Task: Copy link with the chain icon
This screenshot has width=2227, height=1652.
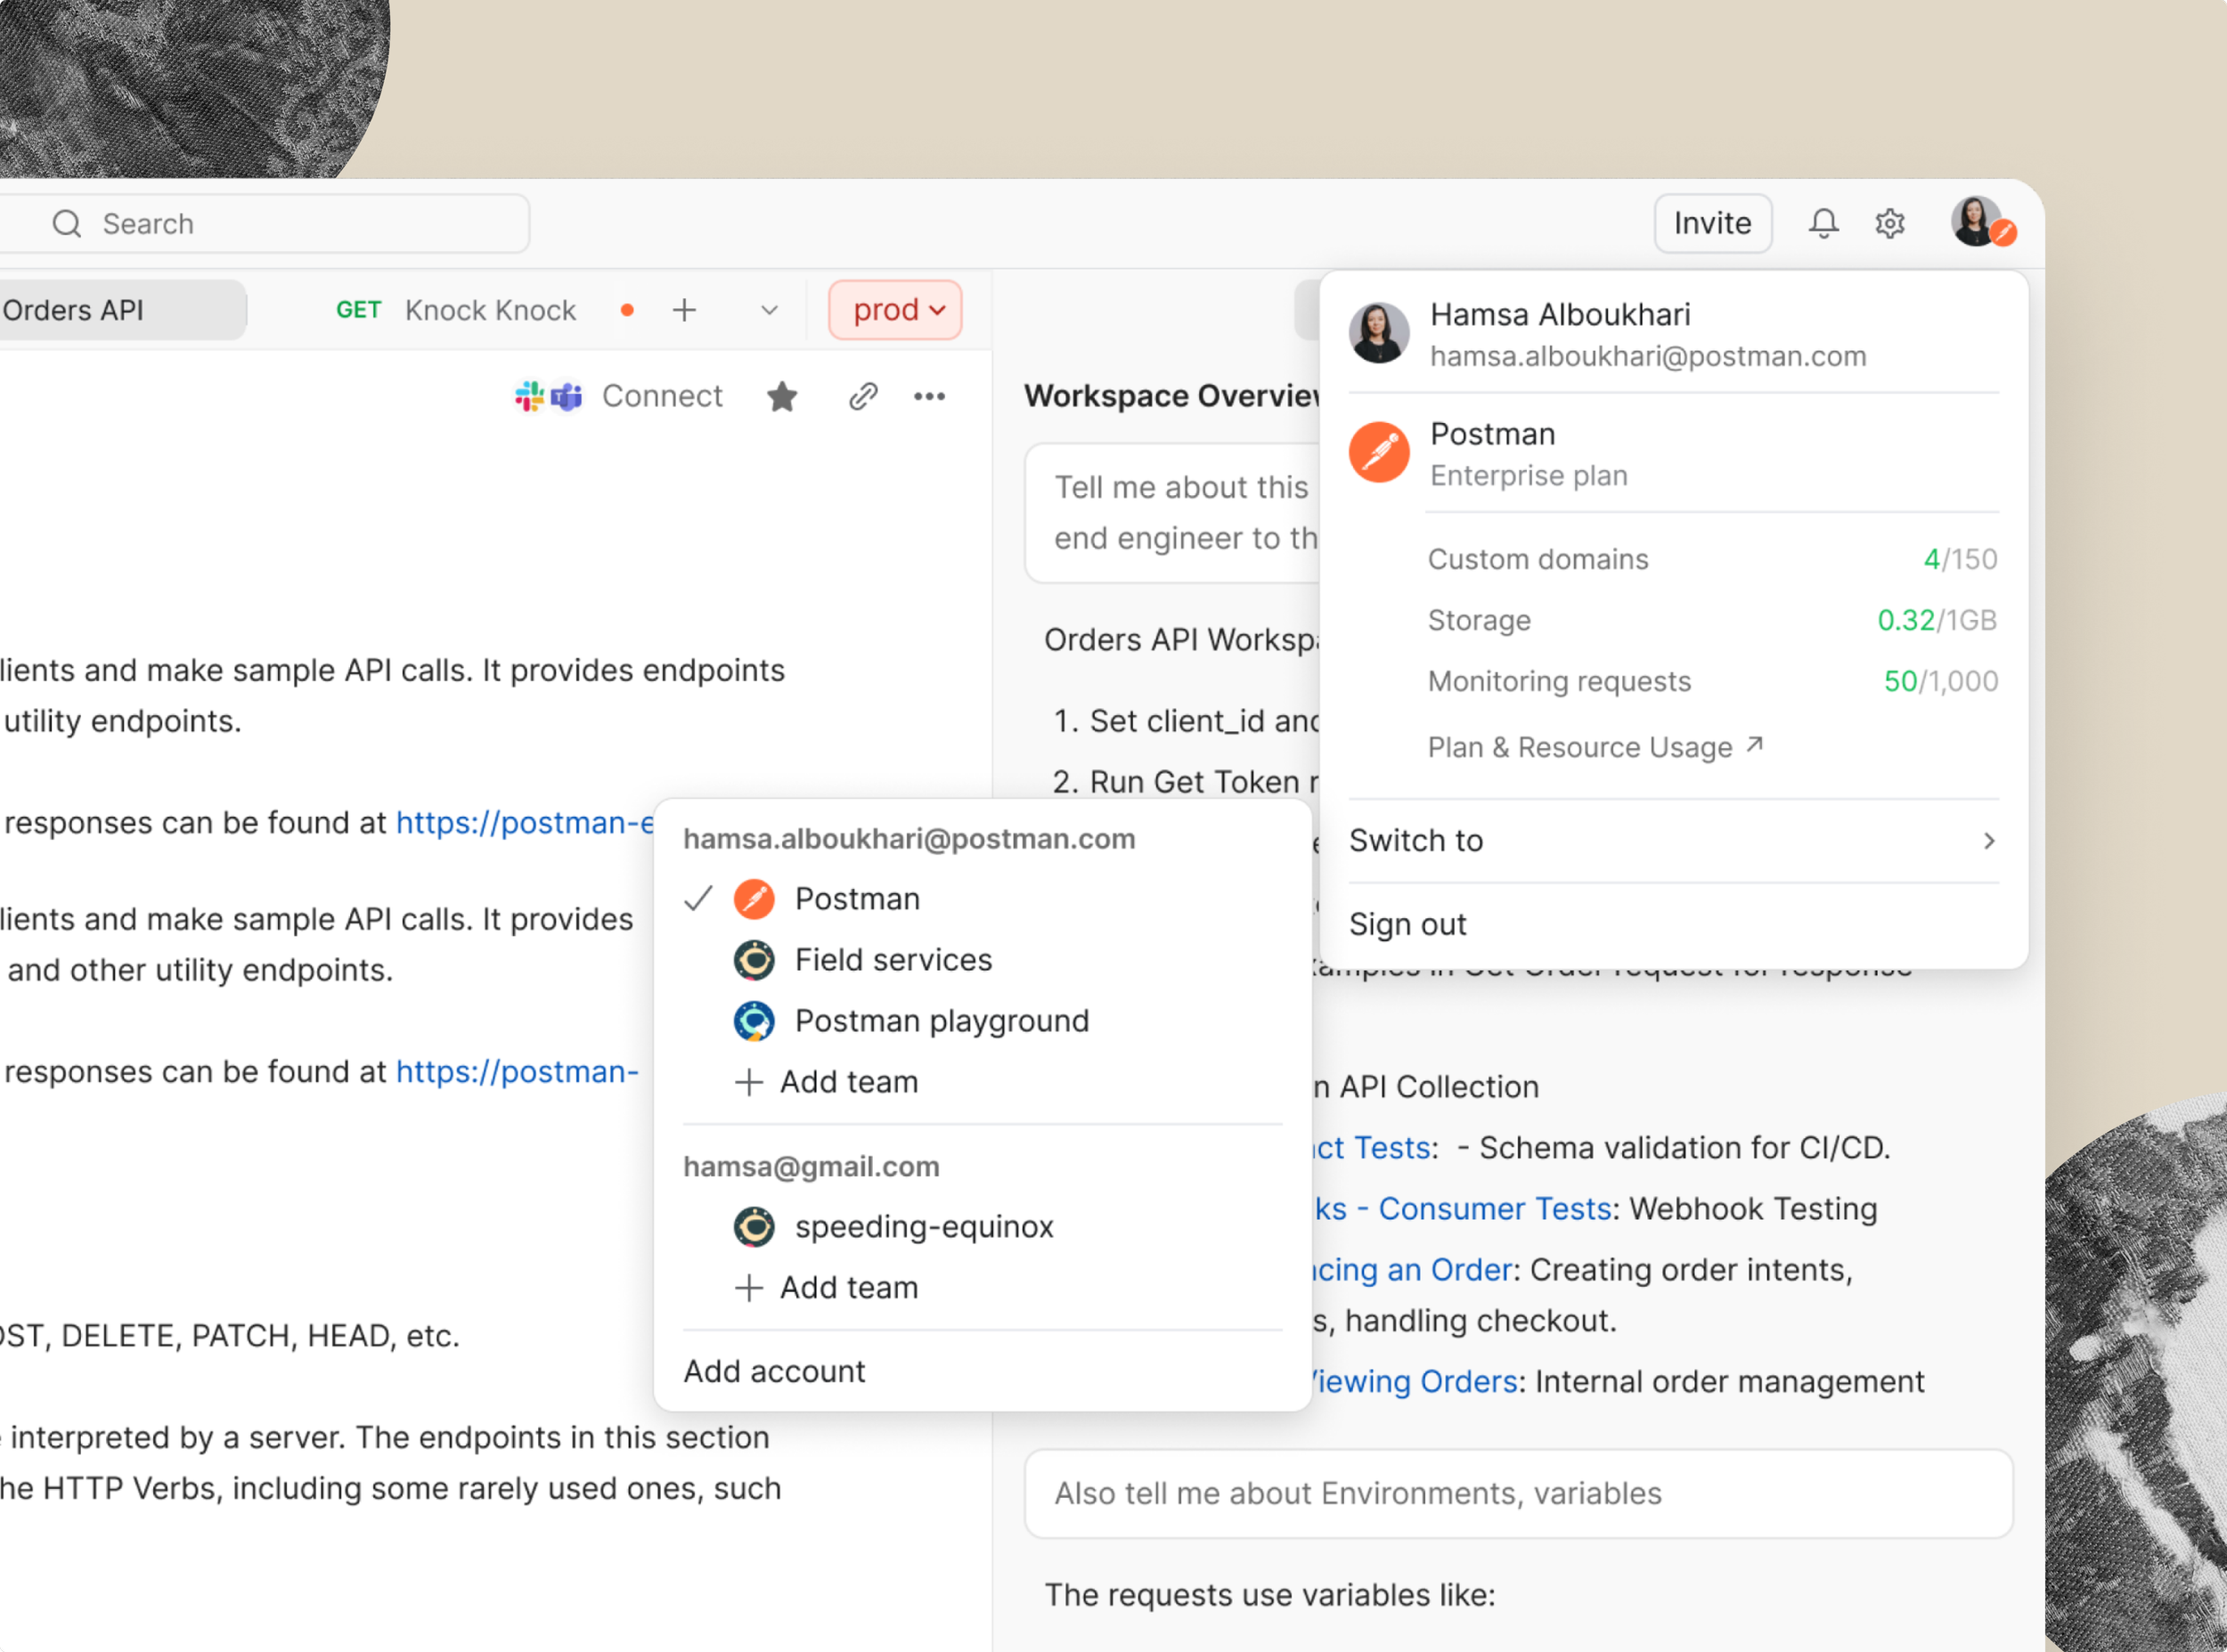Action: pos(863,397)
